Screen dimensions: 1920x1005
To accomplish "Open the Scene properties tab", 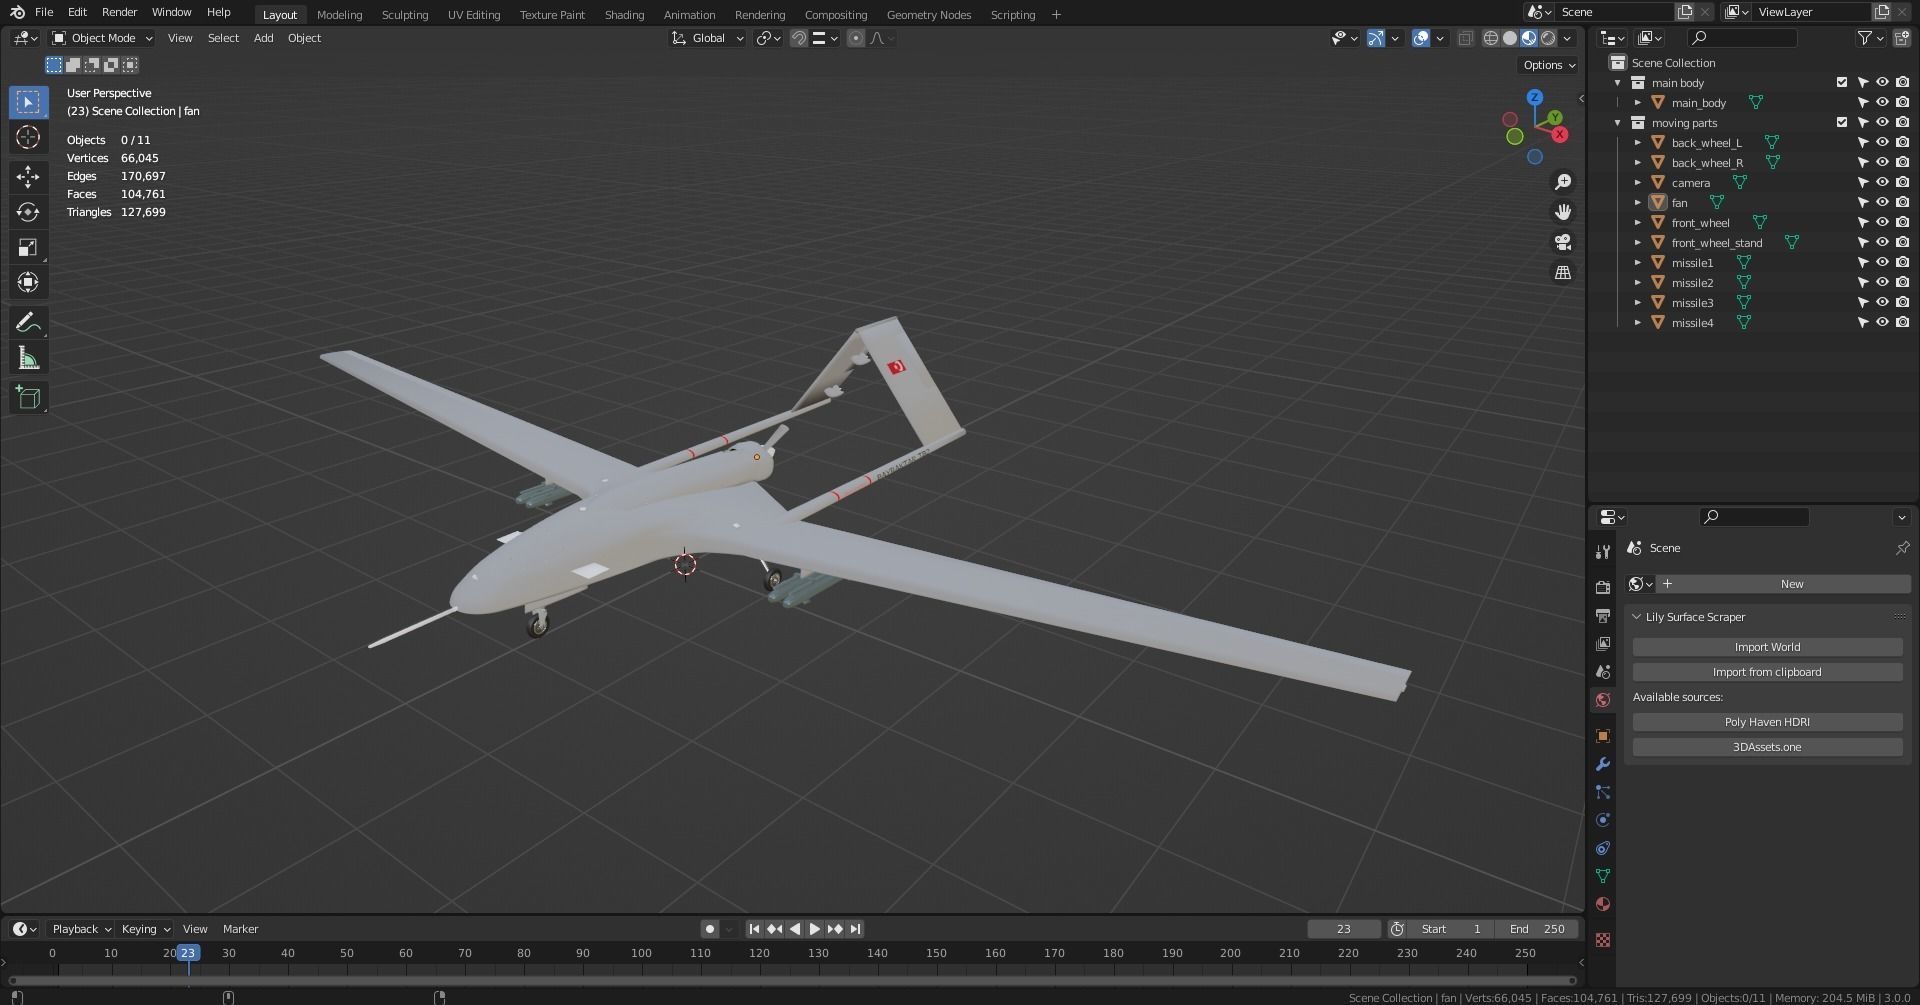I will tap(1603, 671).
